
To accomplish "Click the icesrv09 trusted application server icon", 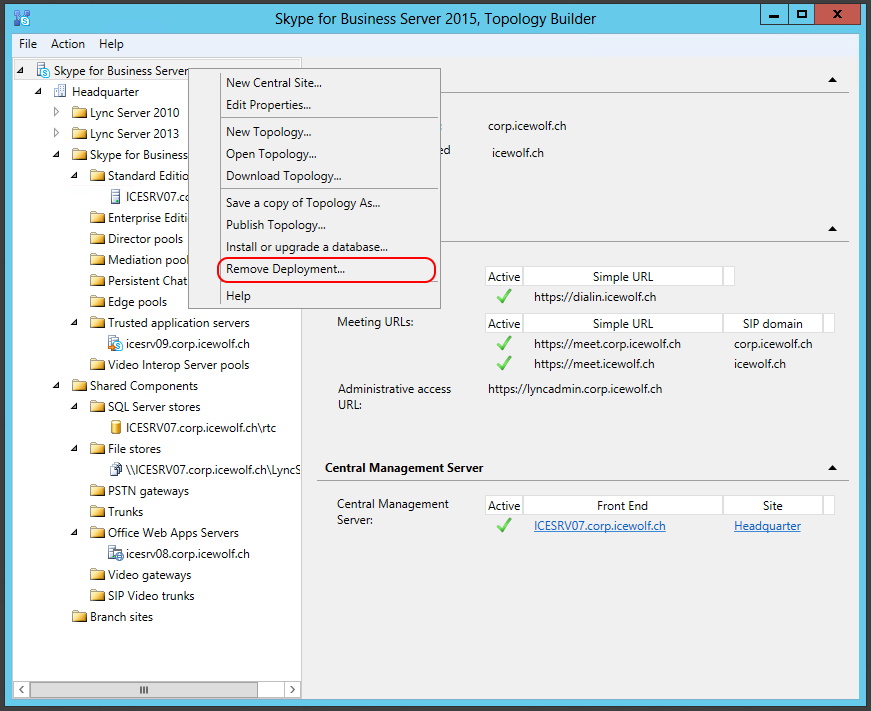I will click(x=115, y=343).
